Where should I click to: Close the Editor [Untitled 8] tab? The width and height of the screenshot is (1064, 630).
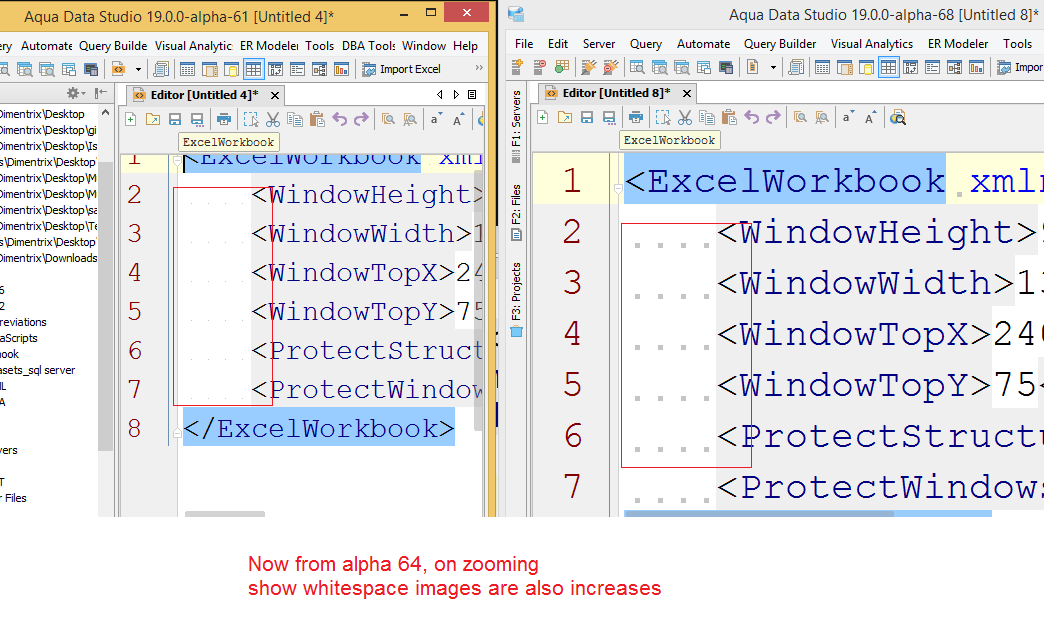pyautogui.click(x=687, y=93)
